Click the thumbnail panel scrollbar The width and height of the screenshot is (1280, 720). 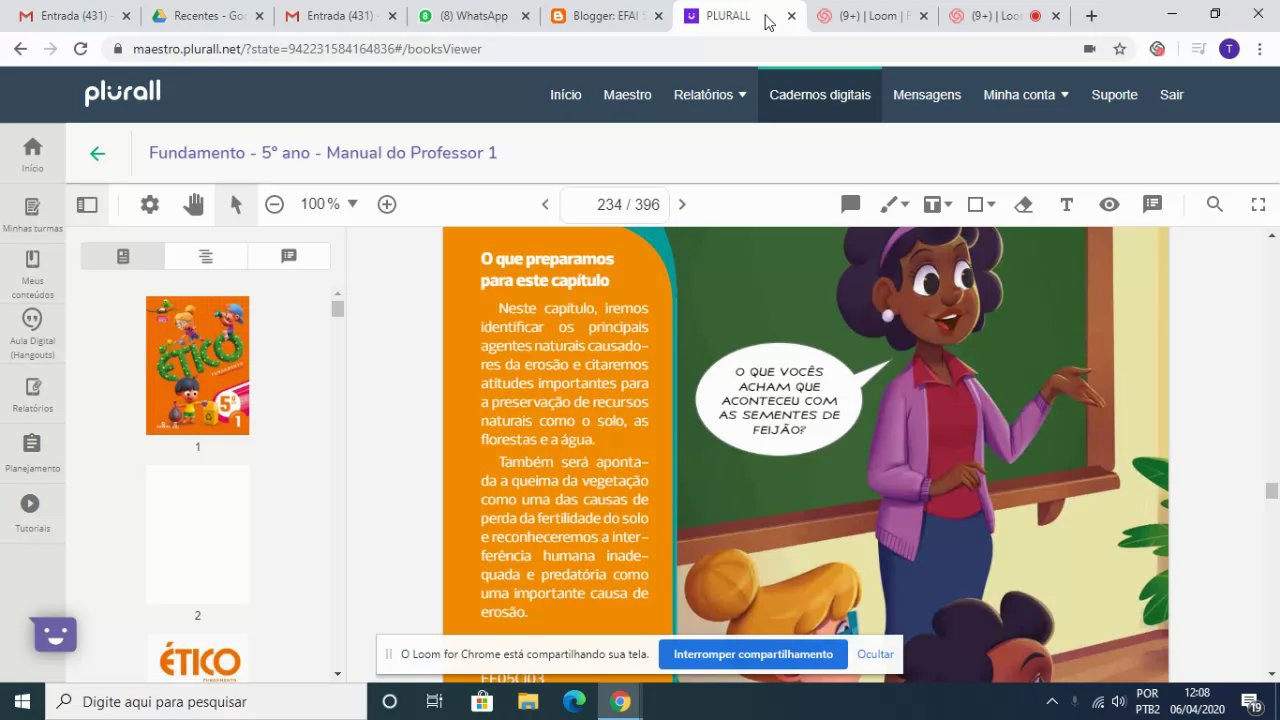coord(338,308)
